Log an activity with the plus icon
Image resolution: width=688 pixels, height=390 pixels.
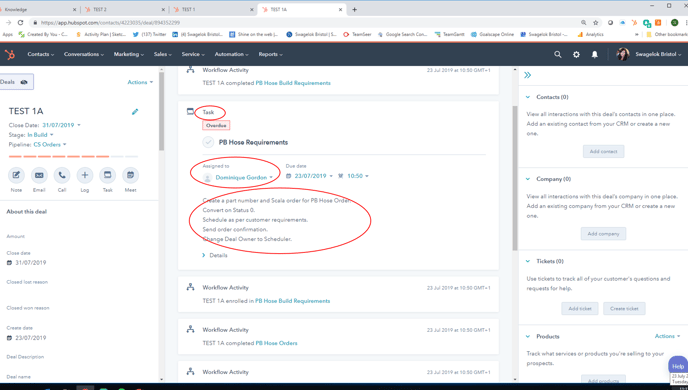[85, 175]
